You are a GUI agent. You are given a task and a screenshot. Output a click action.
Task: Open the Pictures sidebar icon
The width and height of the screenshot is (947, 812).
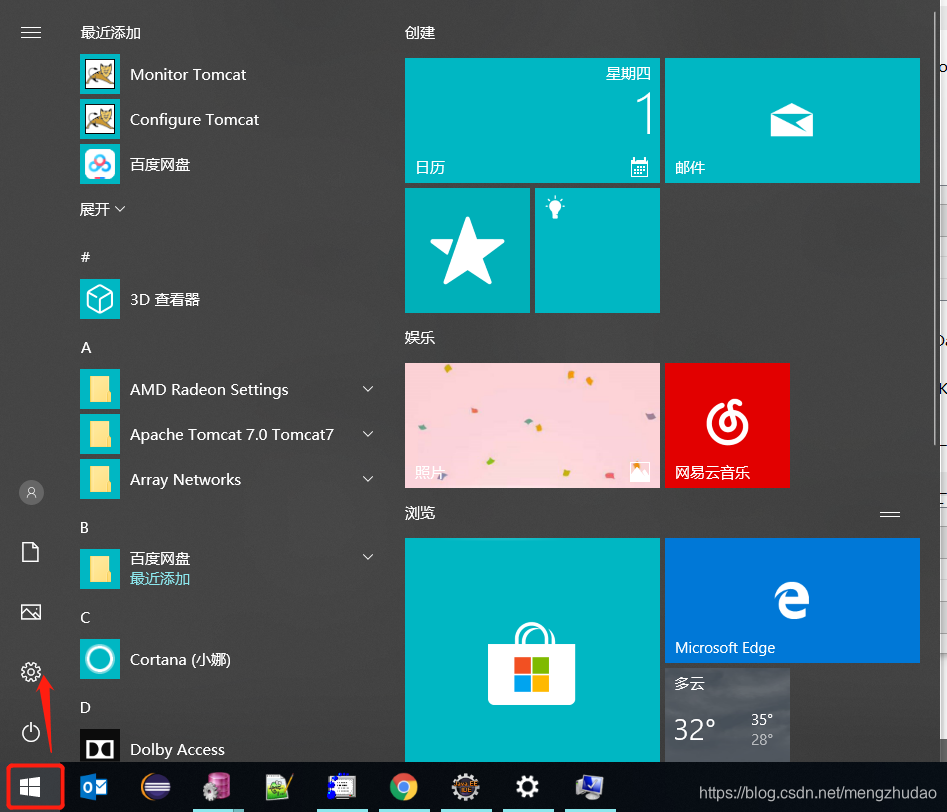tap(31, 612)
